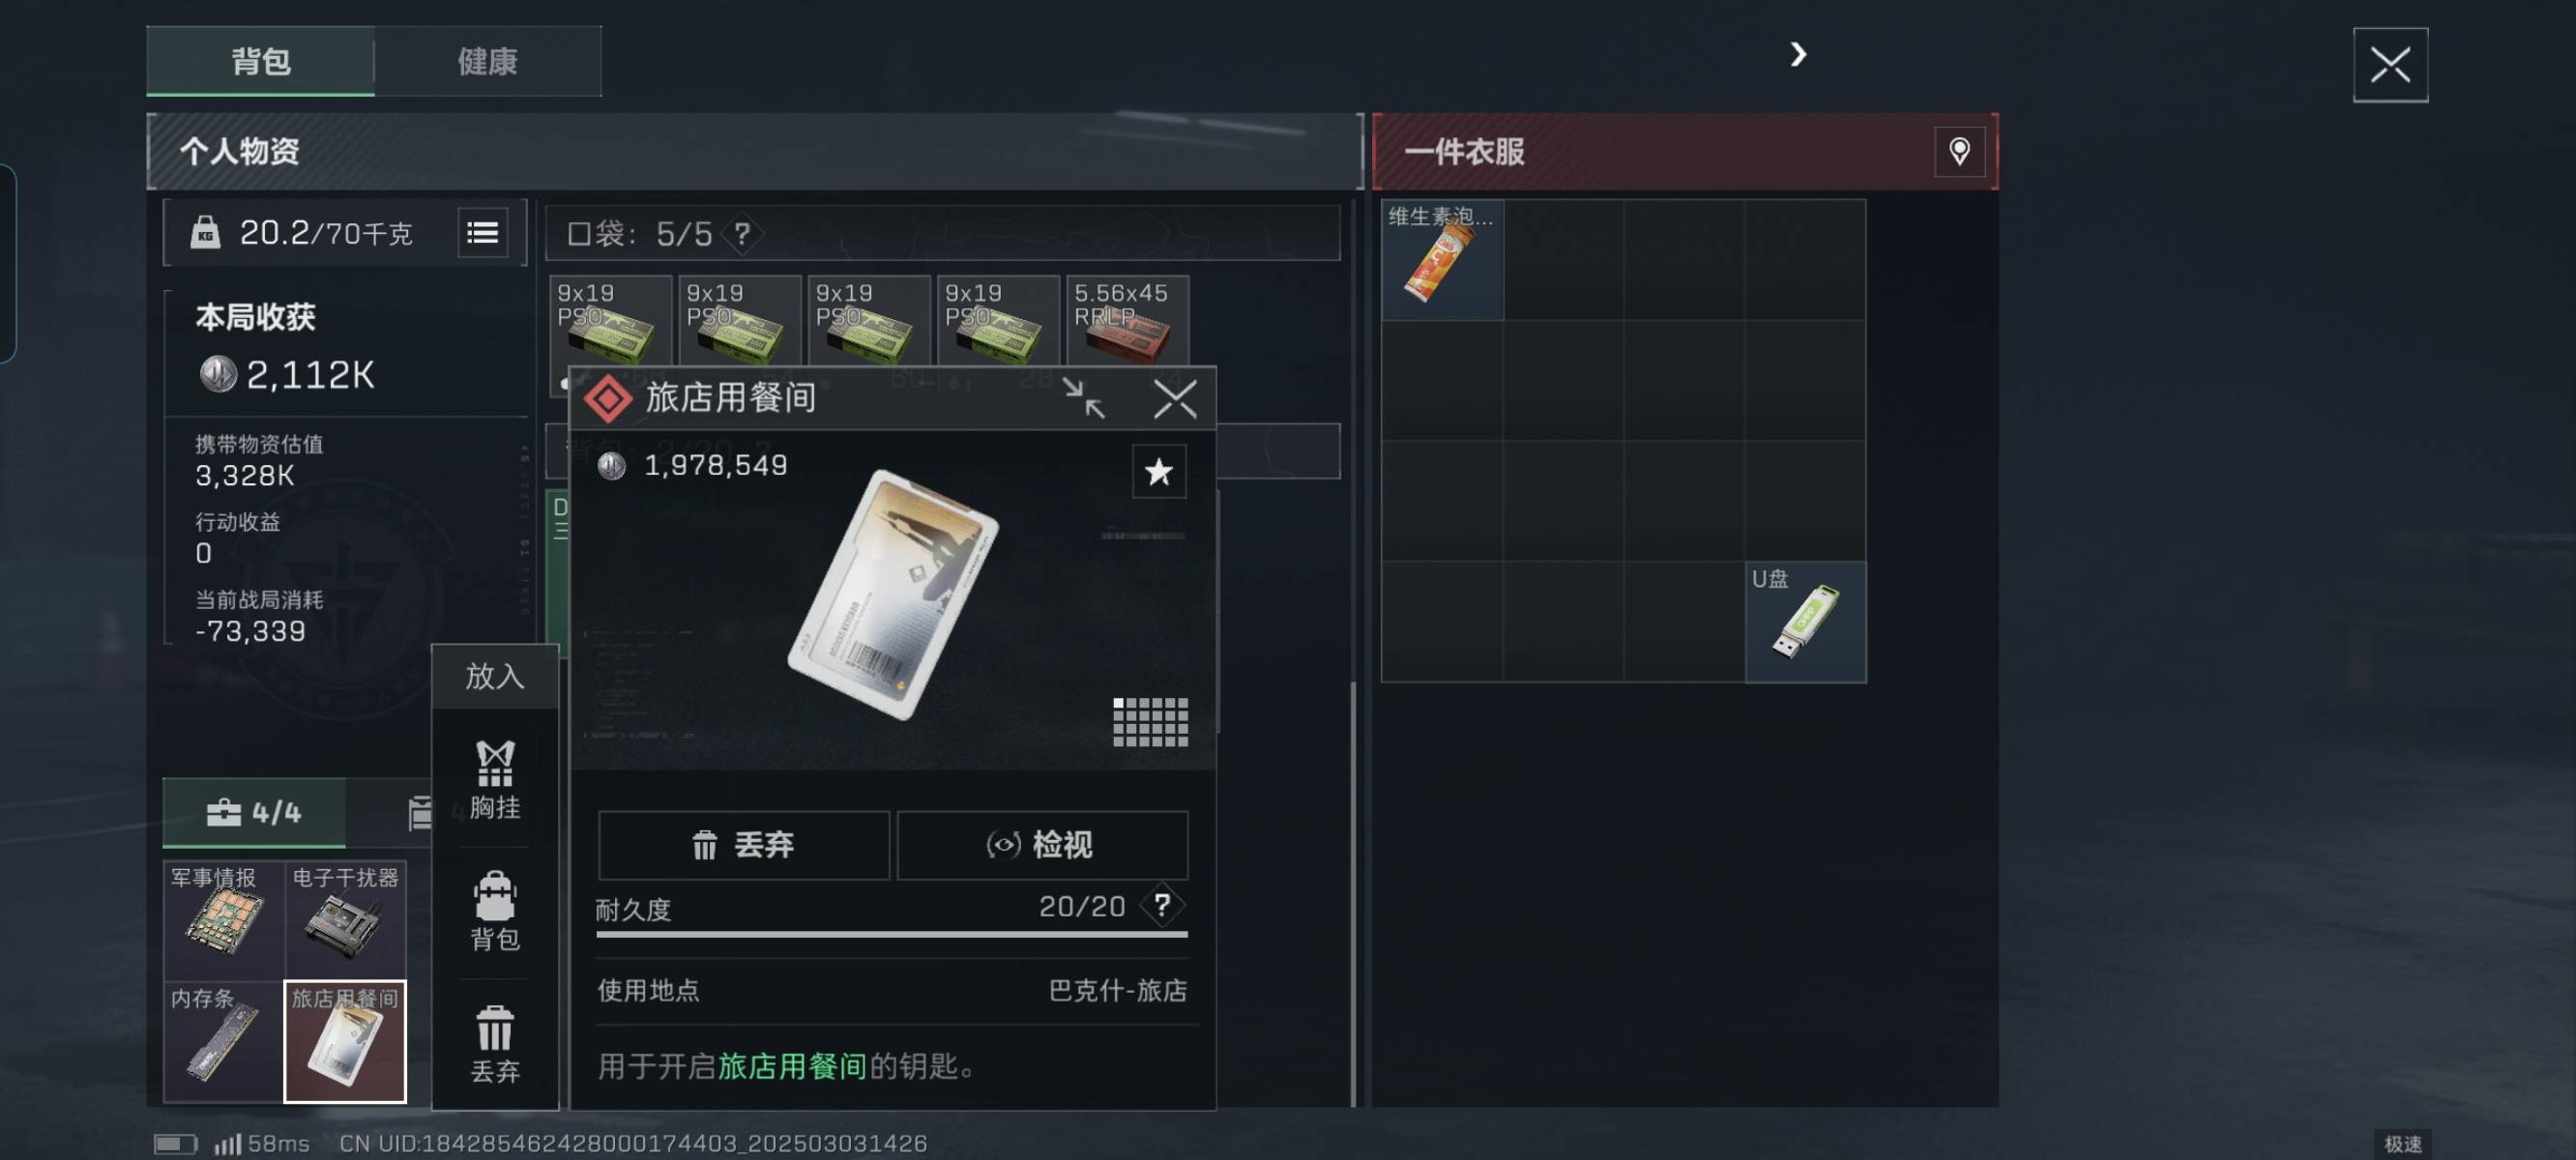Select the safe box 4/4 tab
This screenshot has width=2576, height=1160.
click(x=254, y=812)
